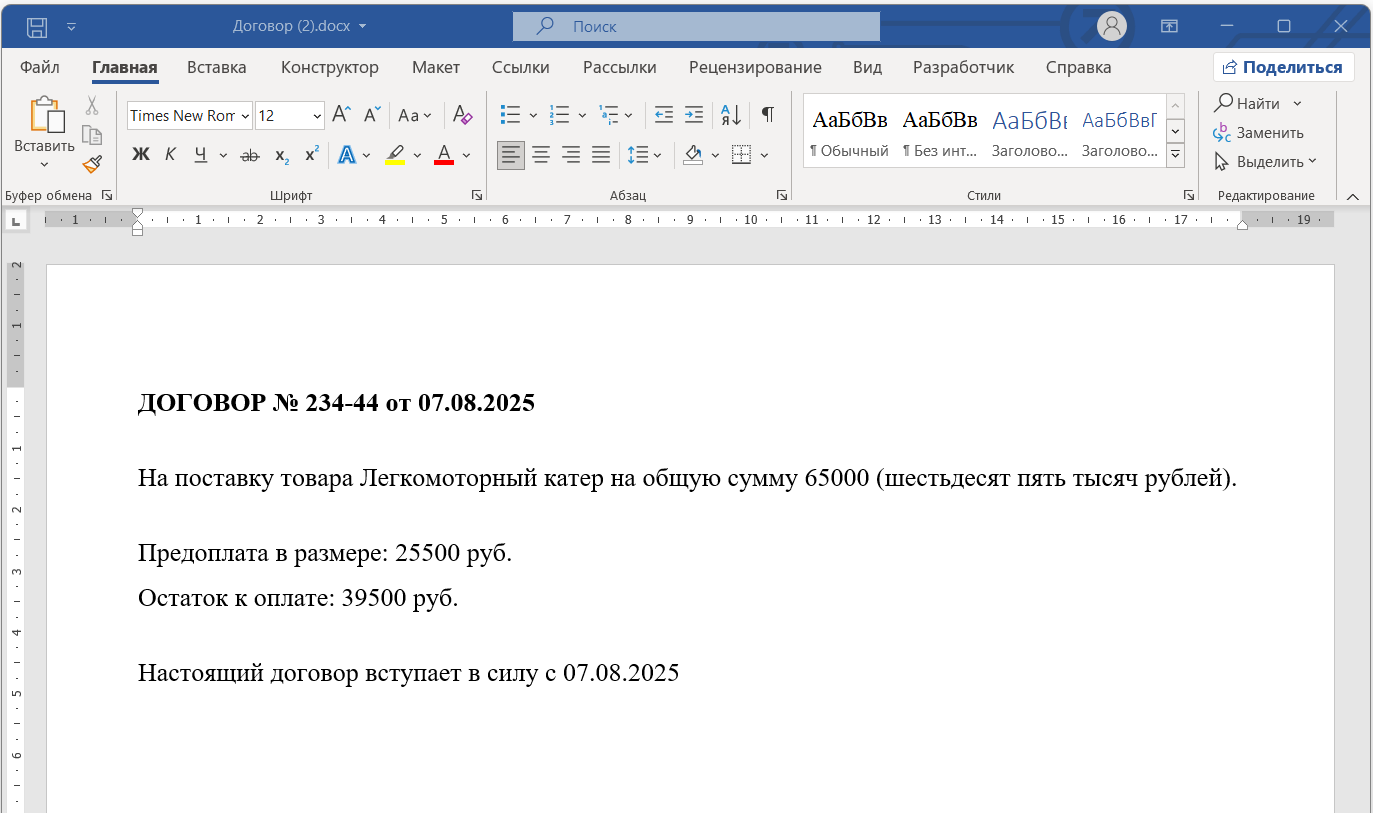Expand the styles gallery list
Viewport: 1373px width, 813px height.
point(1176,154)
